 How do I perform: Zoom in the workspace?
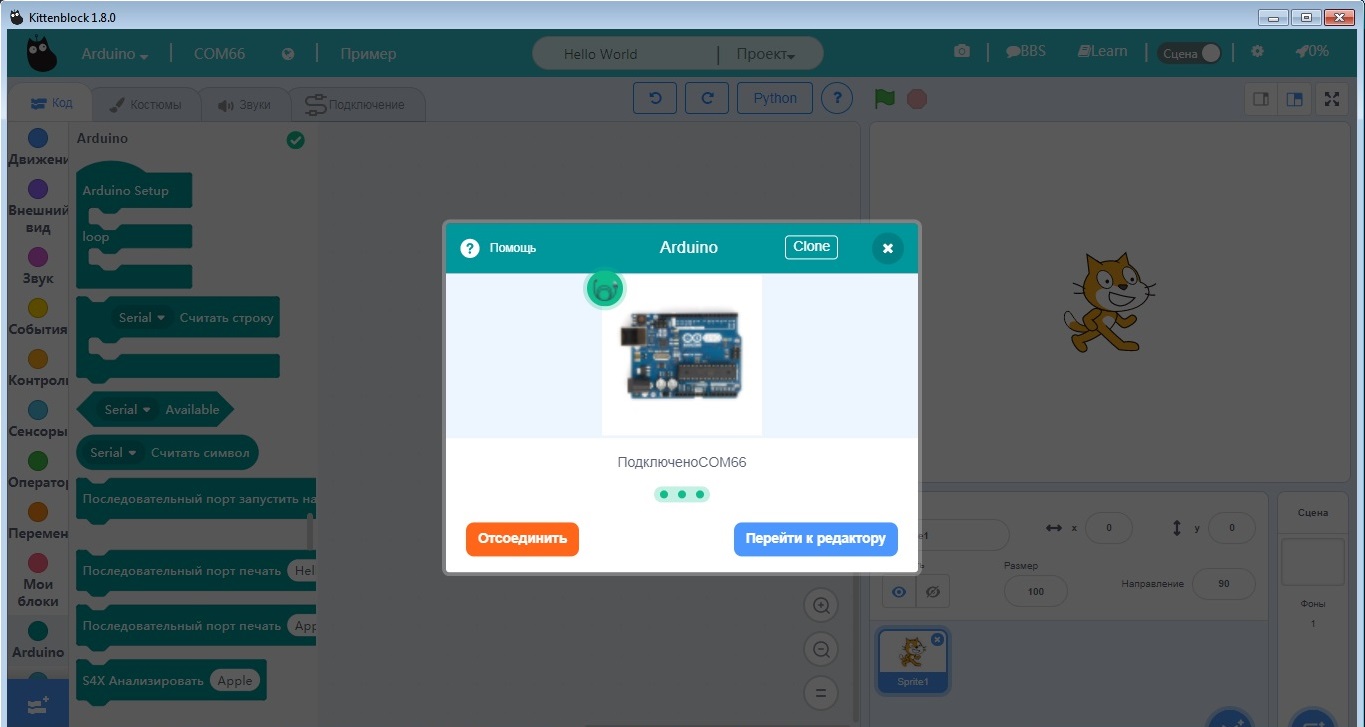(821, 605)
